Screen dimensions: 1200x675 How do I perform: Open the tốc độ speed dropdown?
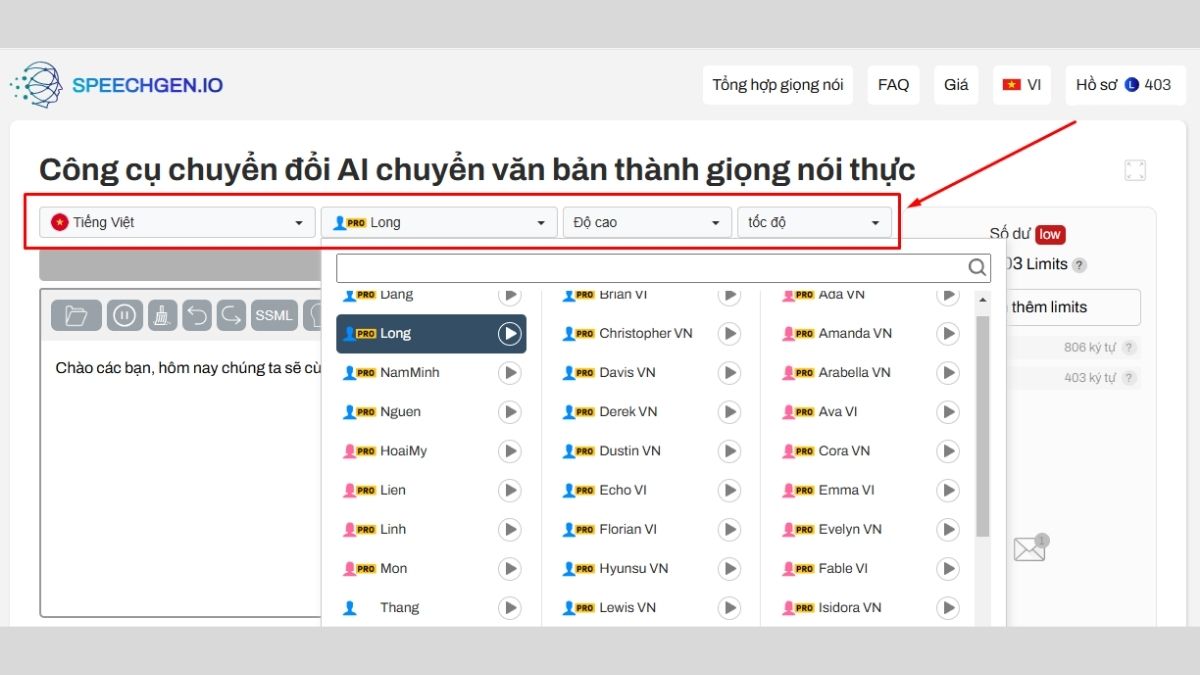[814, 222]
